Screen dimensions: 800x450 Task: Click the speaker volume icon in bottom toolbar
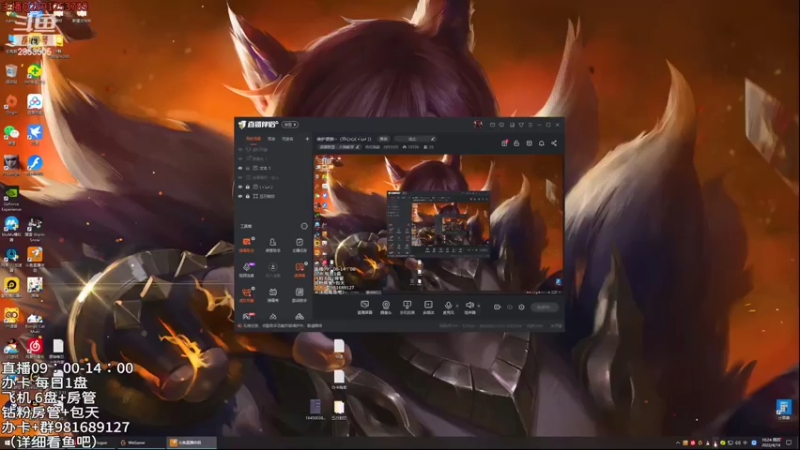470,307
